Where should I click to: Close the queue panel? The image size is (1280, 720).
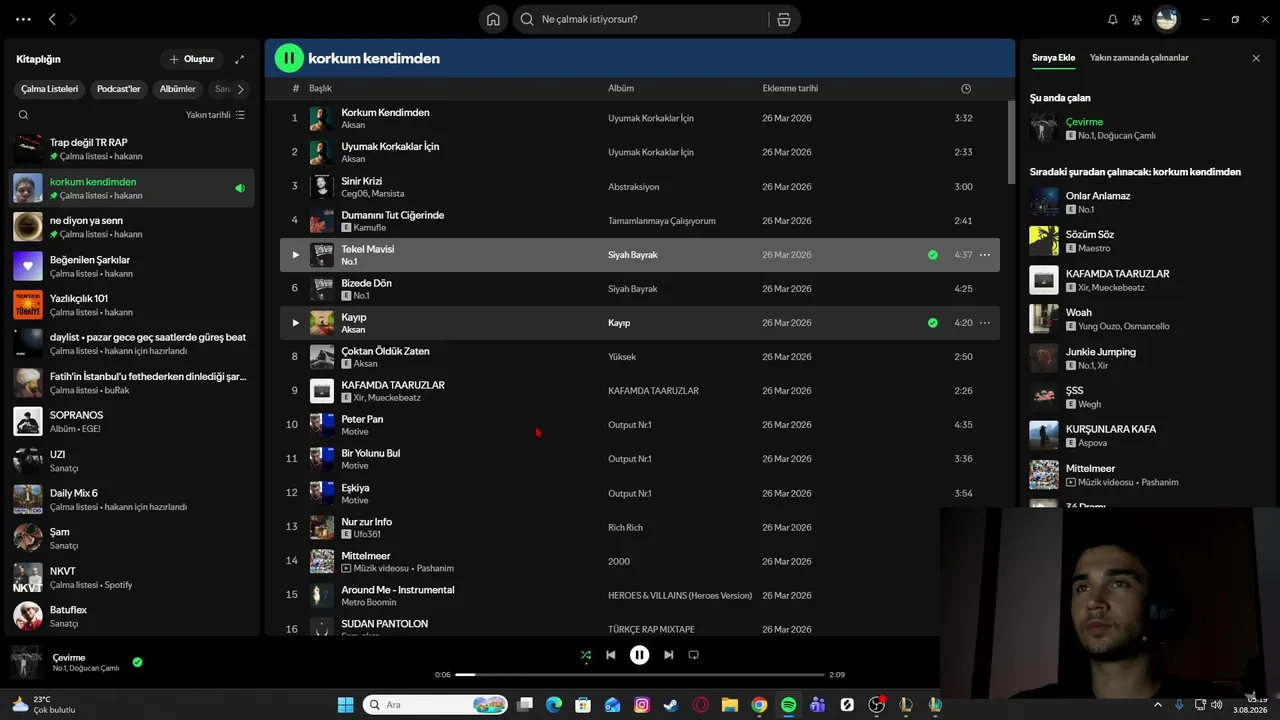click(1256, 58)
